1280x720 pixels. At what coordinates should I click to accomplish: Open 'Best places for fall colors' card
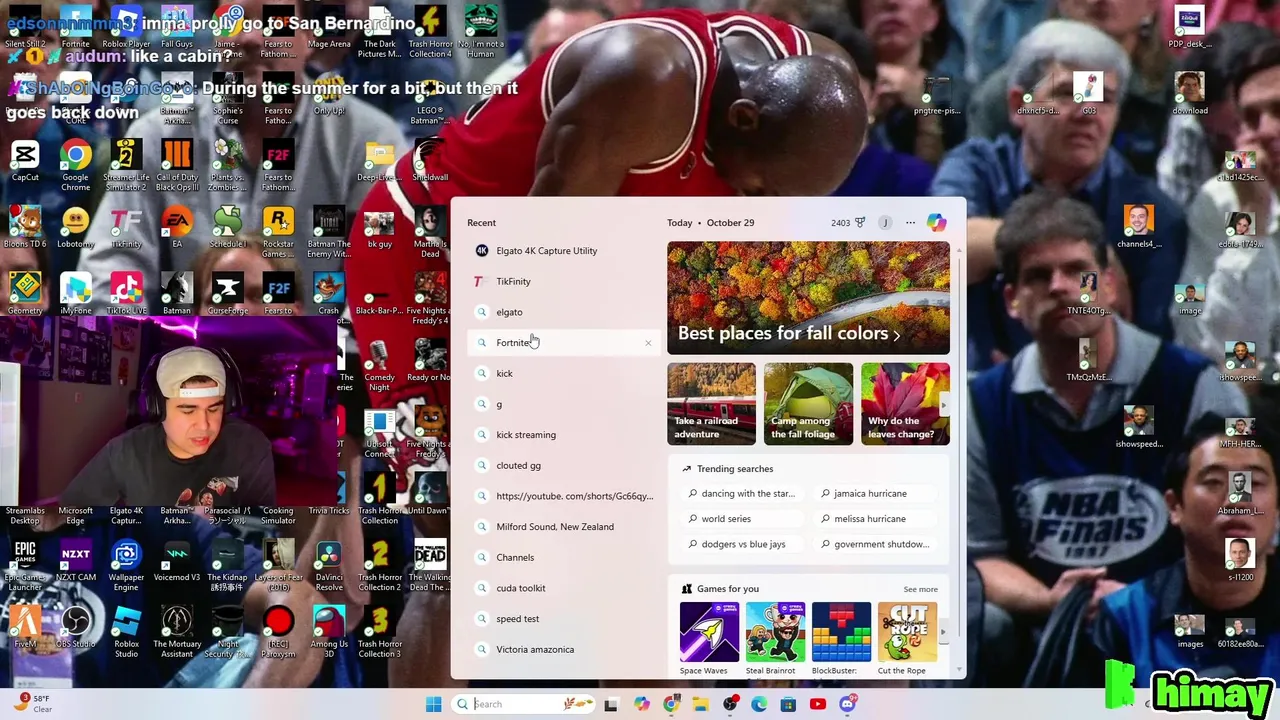808,298
